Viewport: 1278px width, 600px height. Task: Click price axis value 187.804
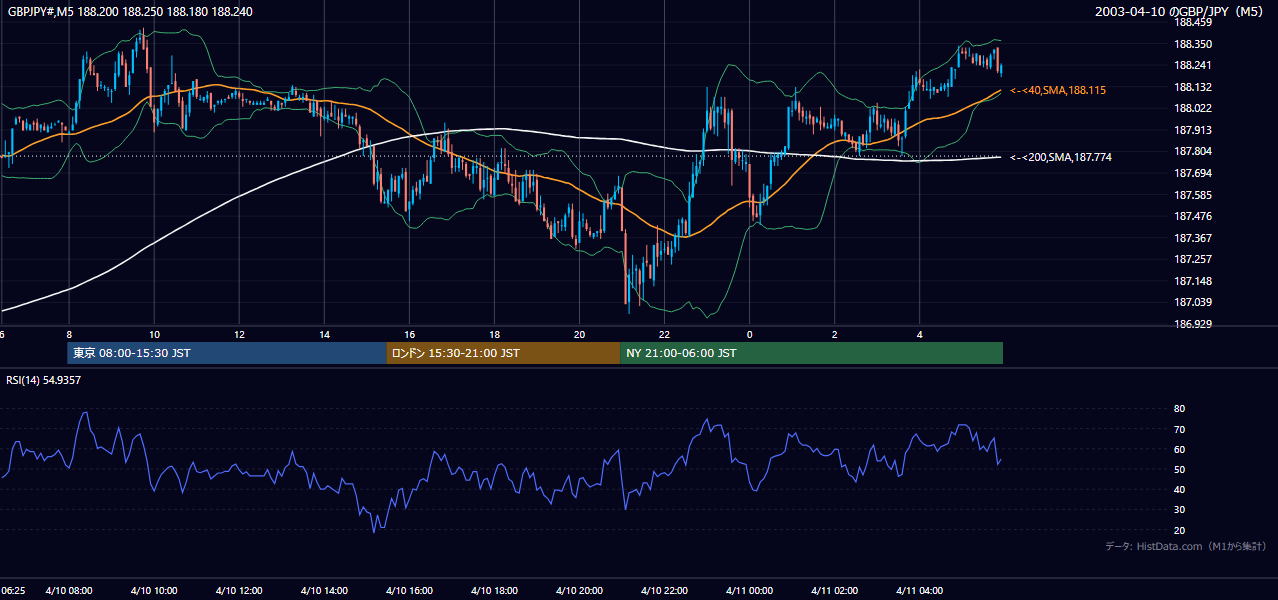tap(1193, 151)
